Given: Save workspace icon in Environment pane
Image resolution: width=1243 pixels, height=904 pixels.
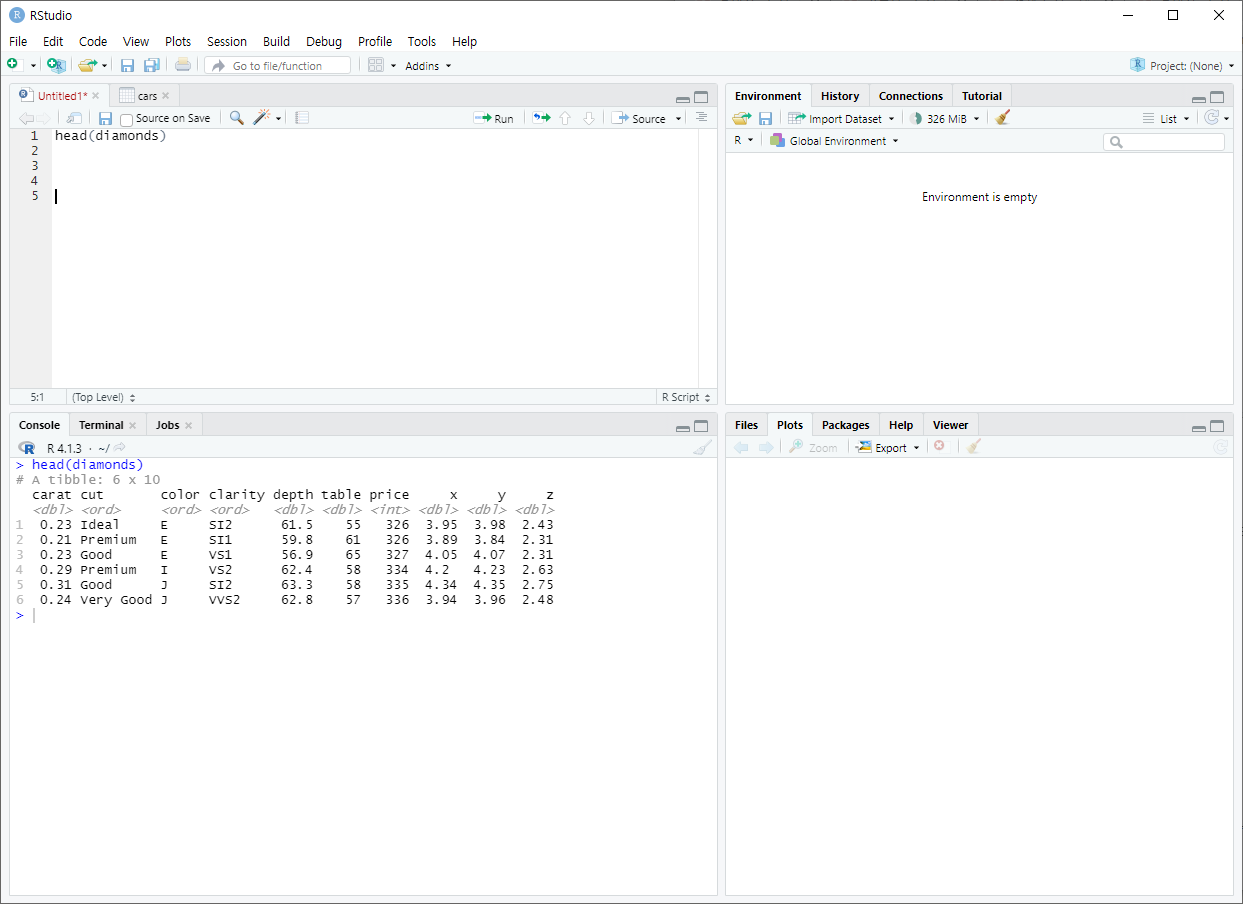Looking at the screenshot, I should tap(765, 118).
